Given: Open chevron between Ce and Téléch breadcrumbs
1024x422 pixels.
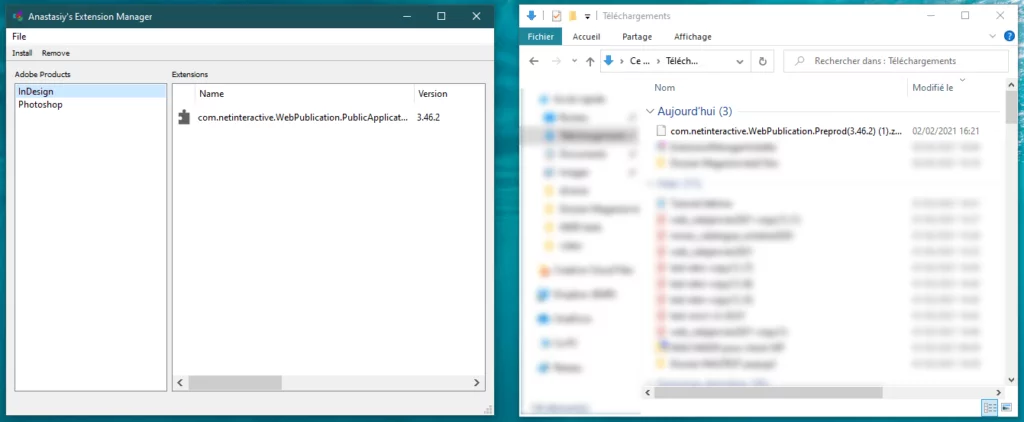Looking at the screenshot, I should click(x=658, y=61).
